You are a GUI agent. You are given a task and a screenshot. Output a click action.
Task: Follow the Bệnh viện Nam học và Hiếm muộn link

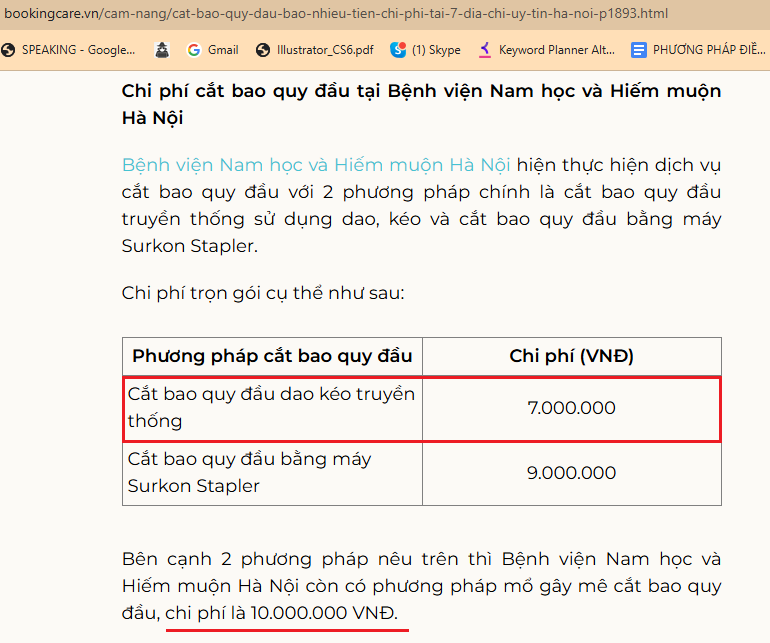(316, 164)
